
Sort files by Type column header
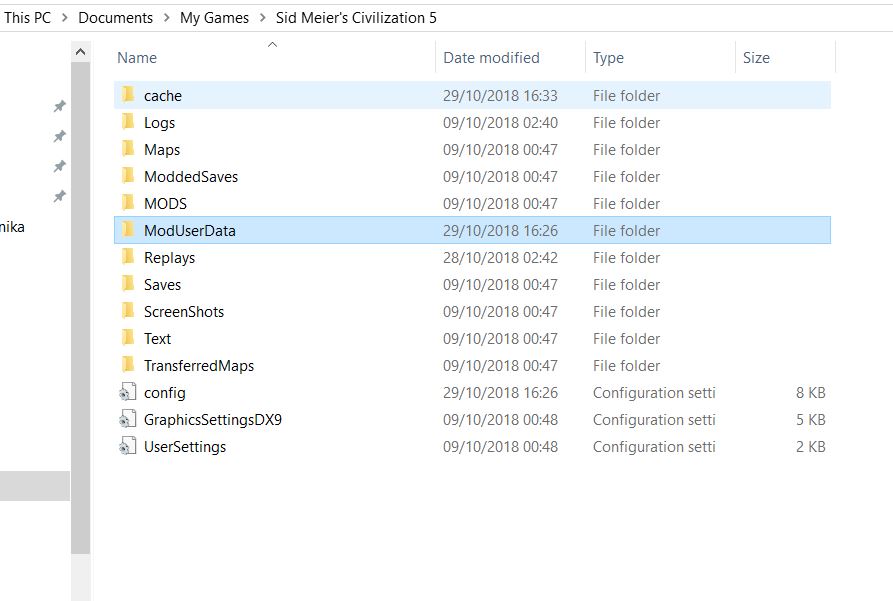point(608,58)
